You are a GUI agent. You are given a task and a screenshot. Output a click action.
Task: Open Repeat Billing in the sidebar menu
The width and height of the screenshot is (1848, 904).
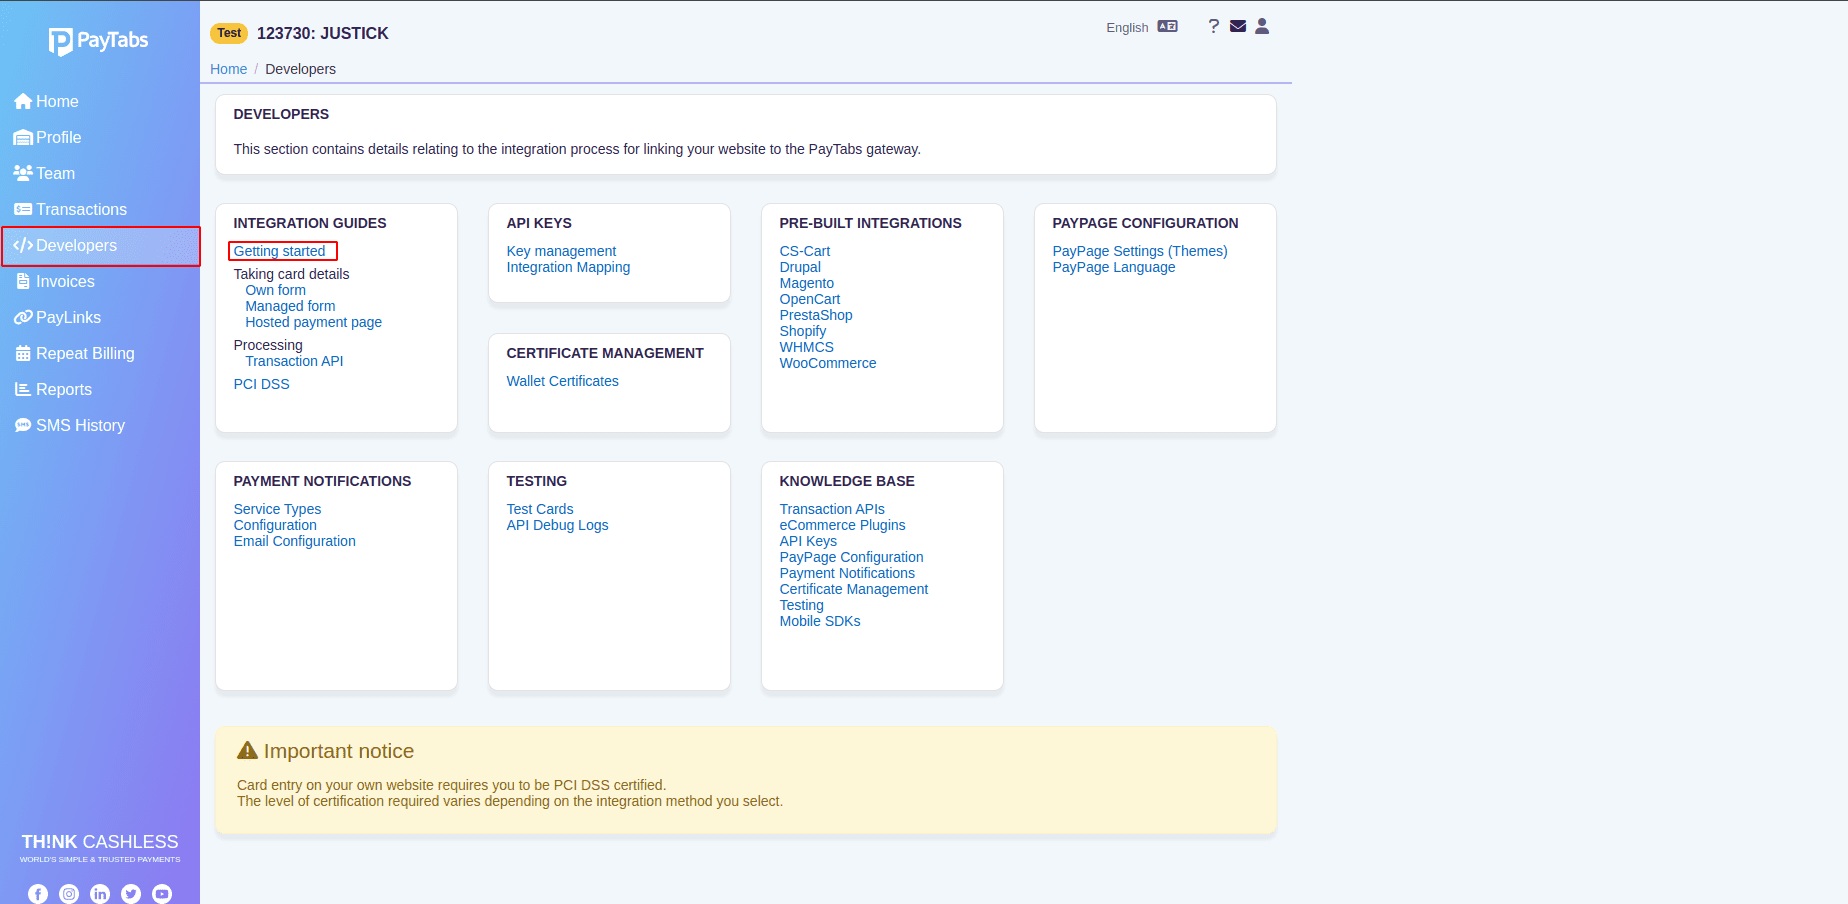pyautogui.click(x=85, y=354)
